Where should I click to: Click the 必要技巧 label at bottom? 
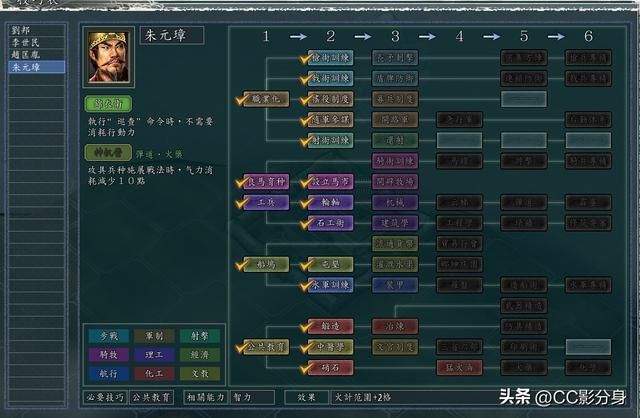(x=105, y=397)
